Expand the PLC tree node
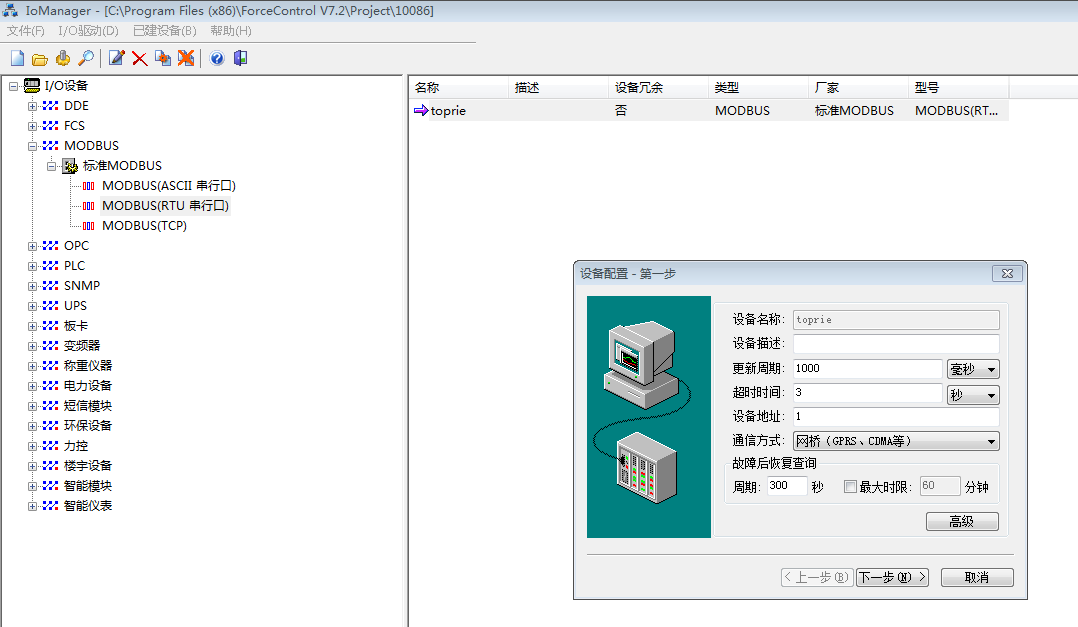The width and height of the screenshot is (1078, 627). (32, 266)
